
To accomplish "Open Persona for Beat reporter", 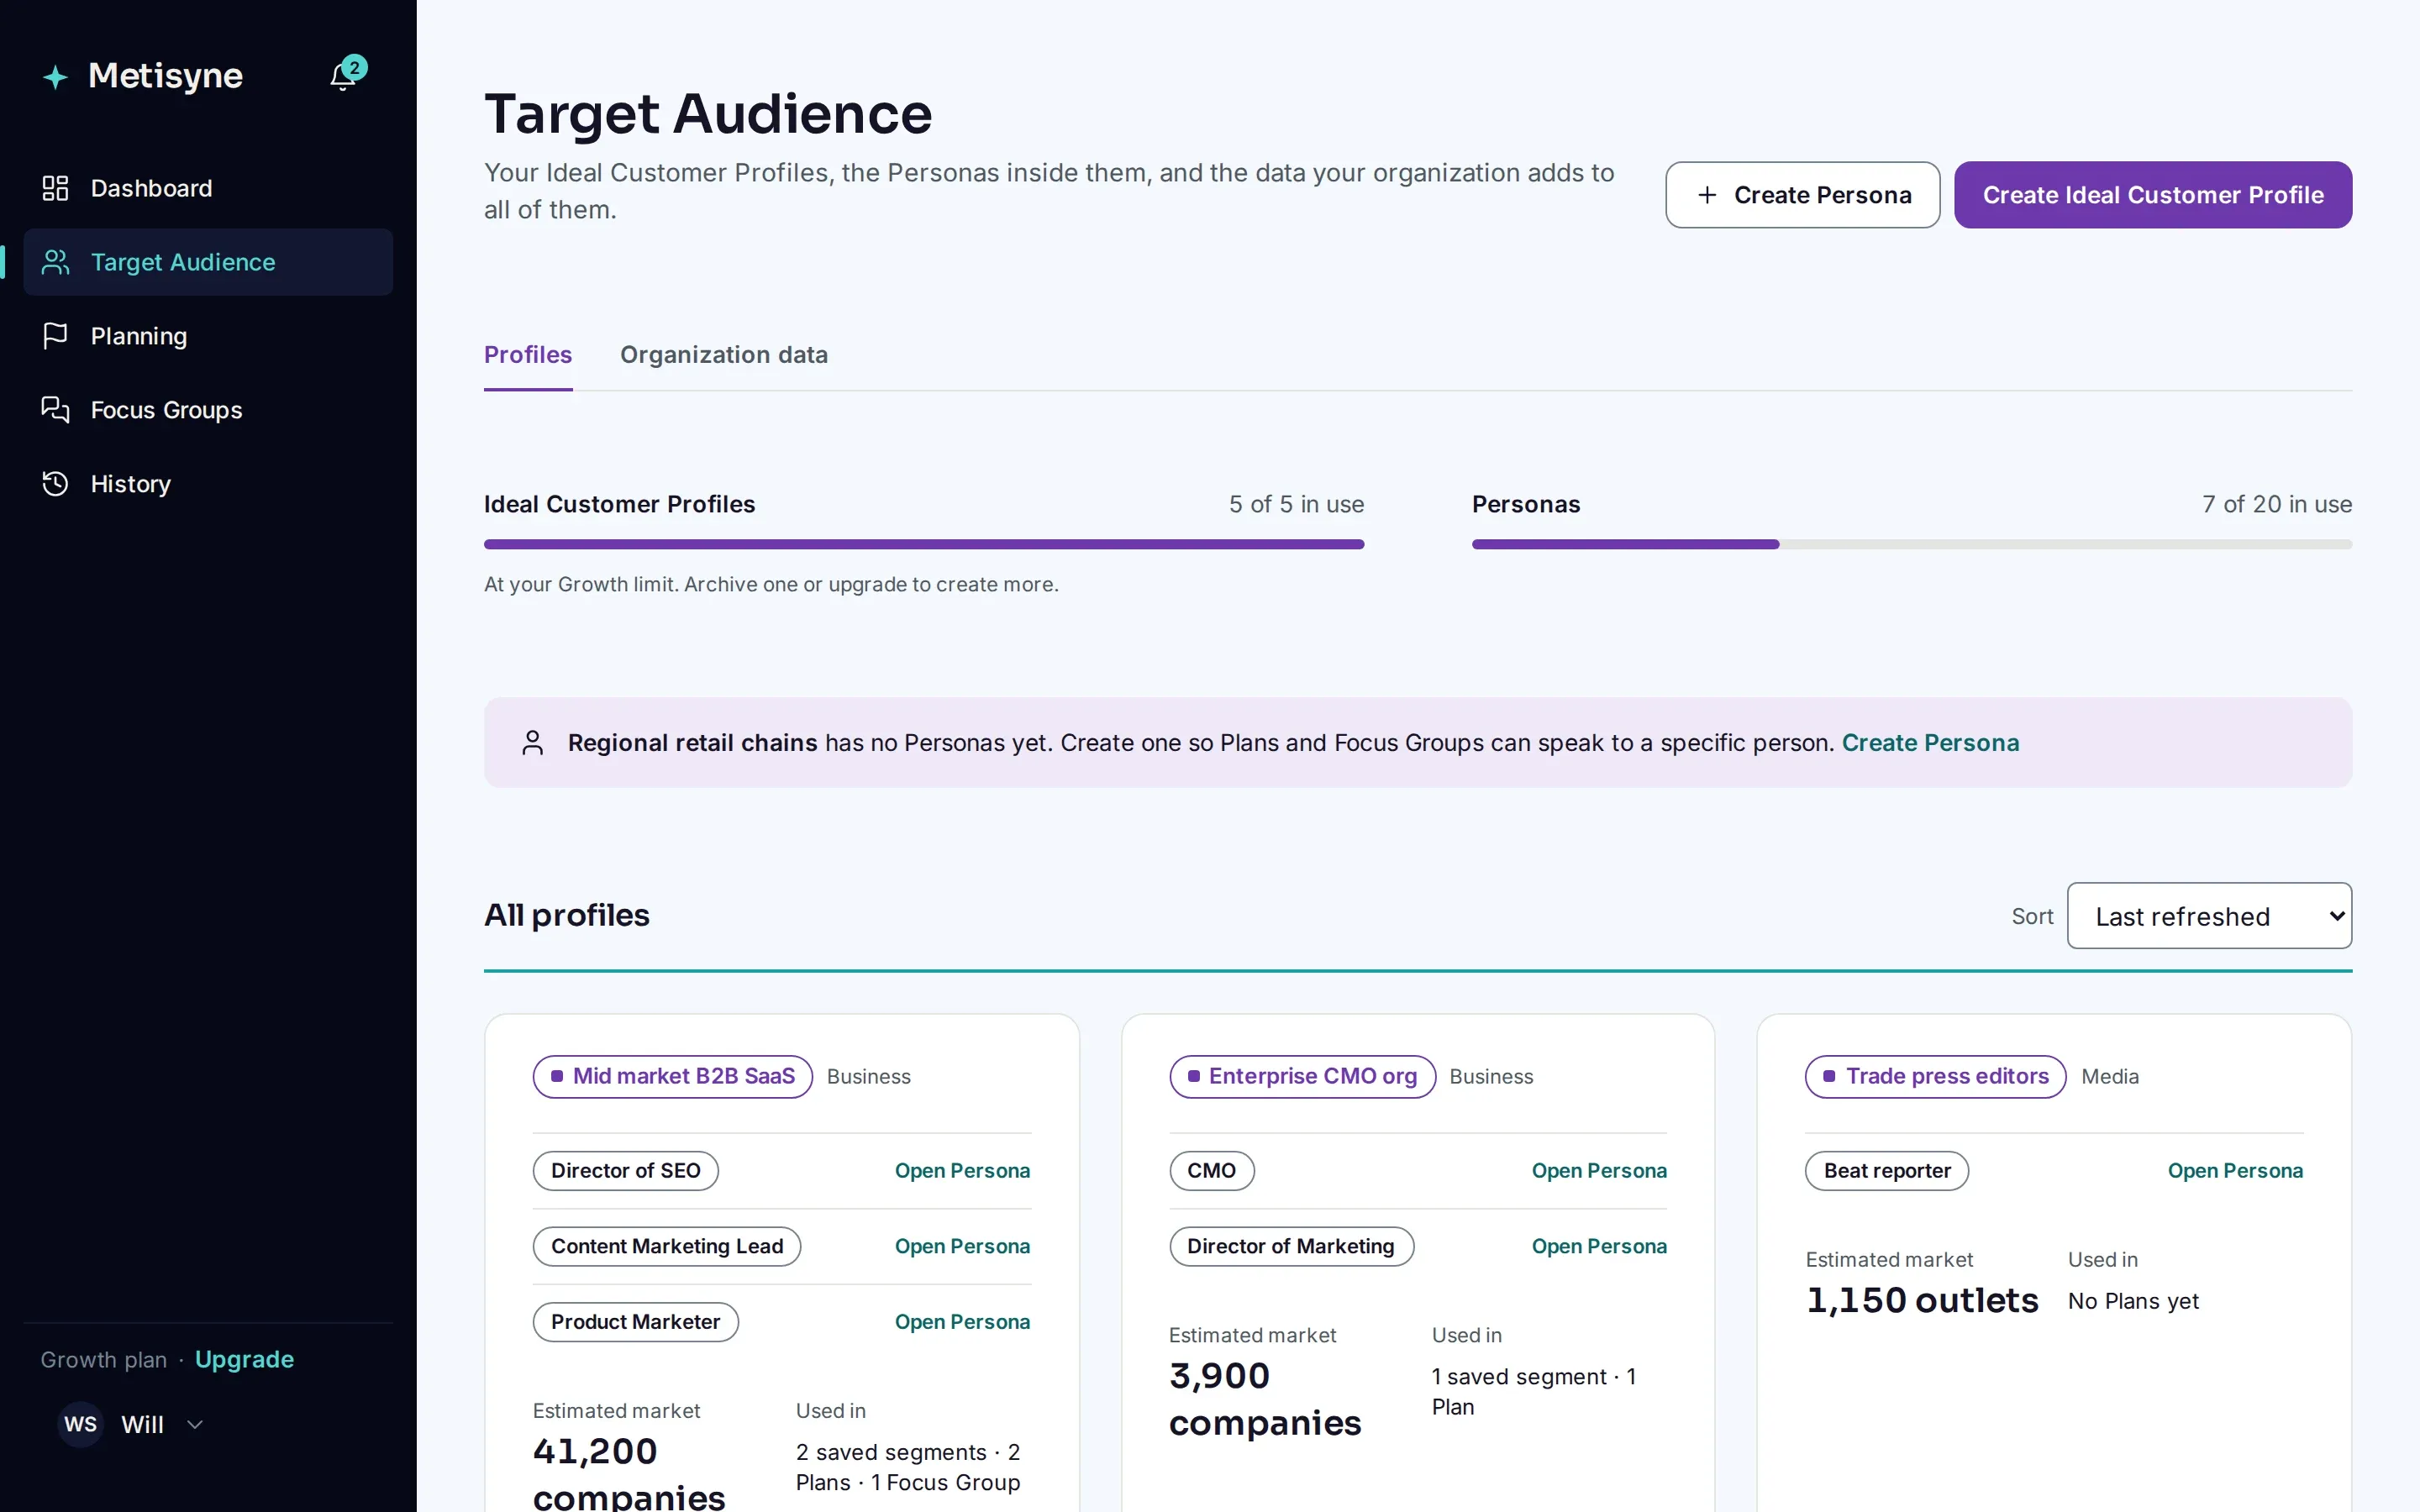I will point(2235,1171).
